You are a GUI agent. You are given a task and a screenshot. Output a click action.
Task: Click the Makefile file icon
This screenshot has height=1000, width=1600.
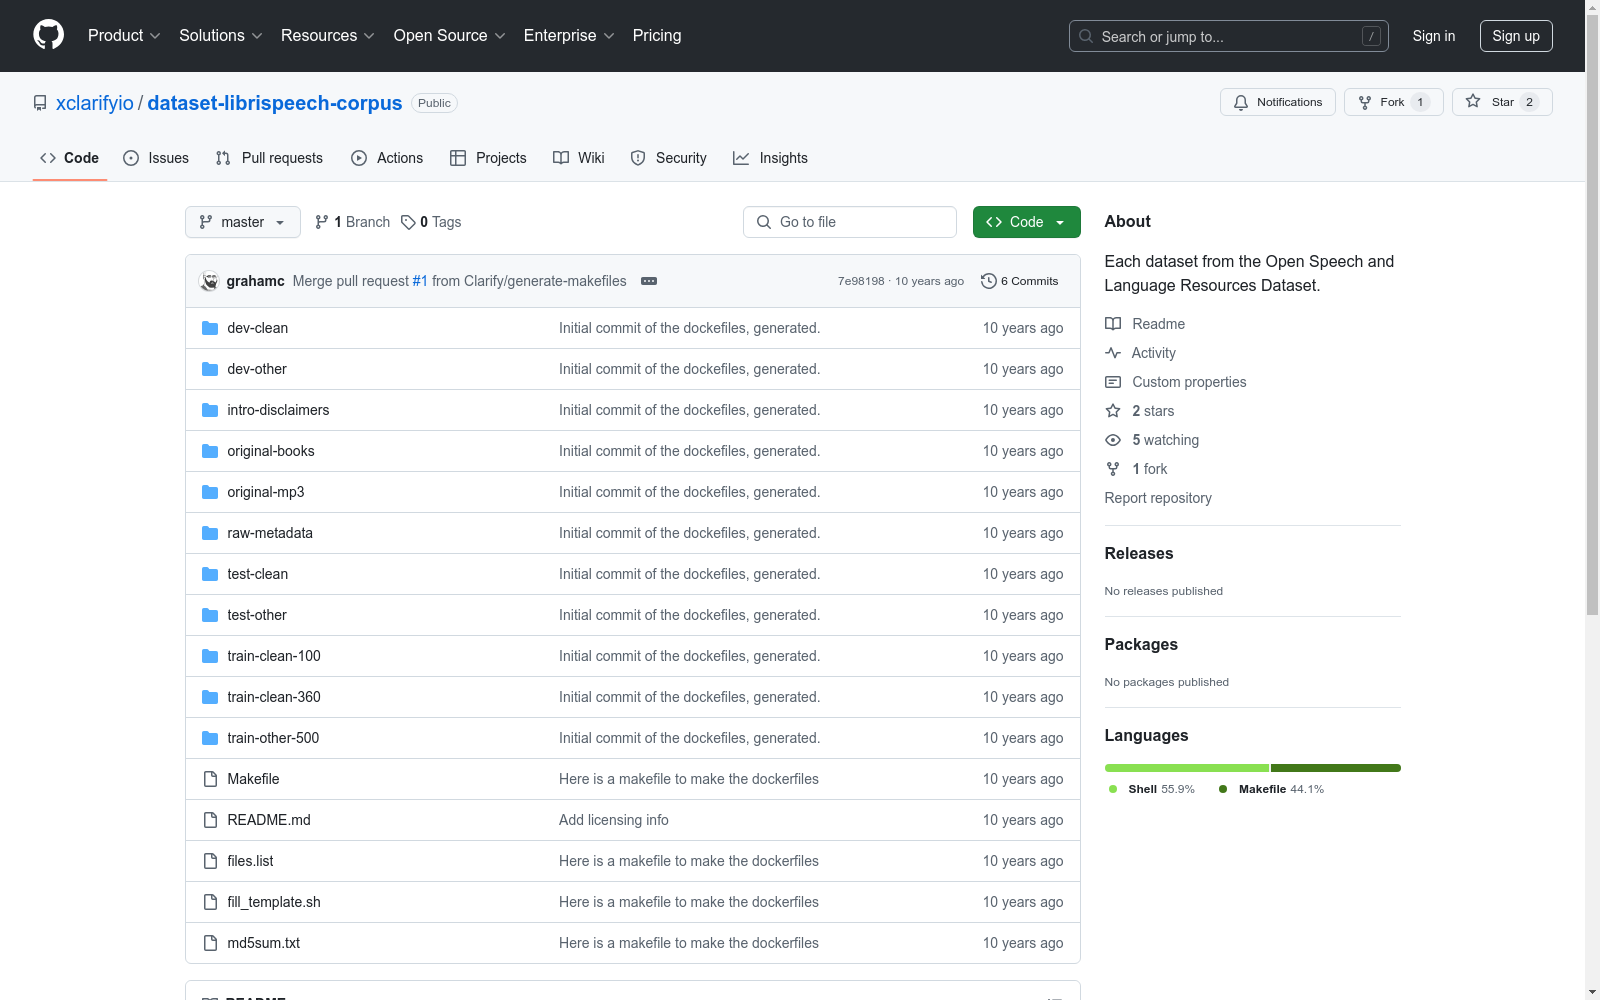(210, 779)
